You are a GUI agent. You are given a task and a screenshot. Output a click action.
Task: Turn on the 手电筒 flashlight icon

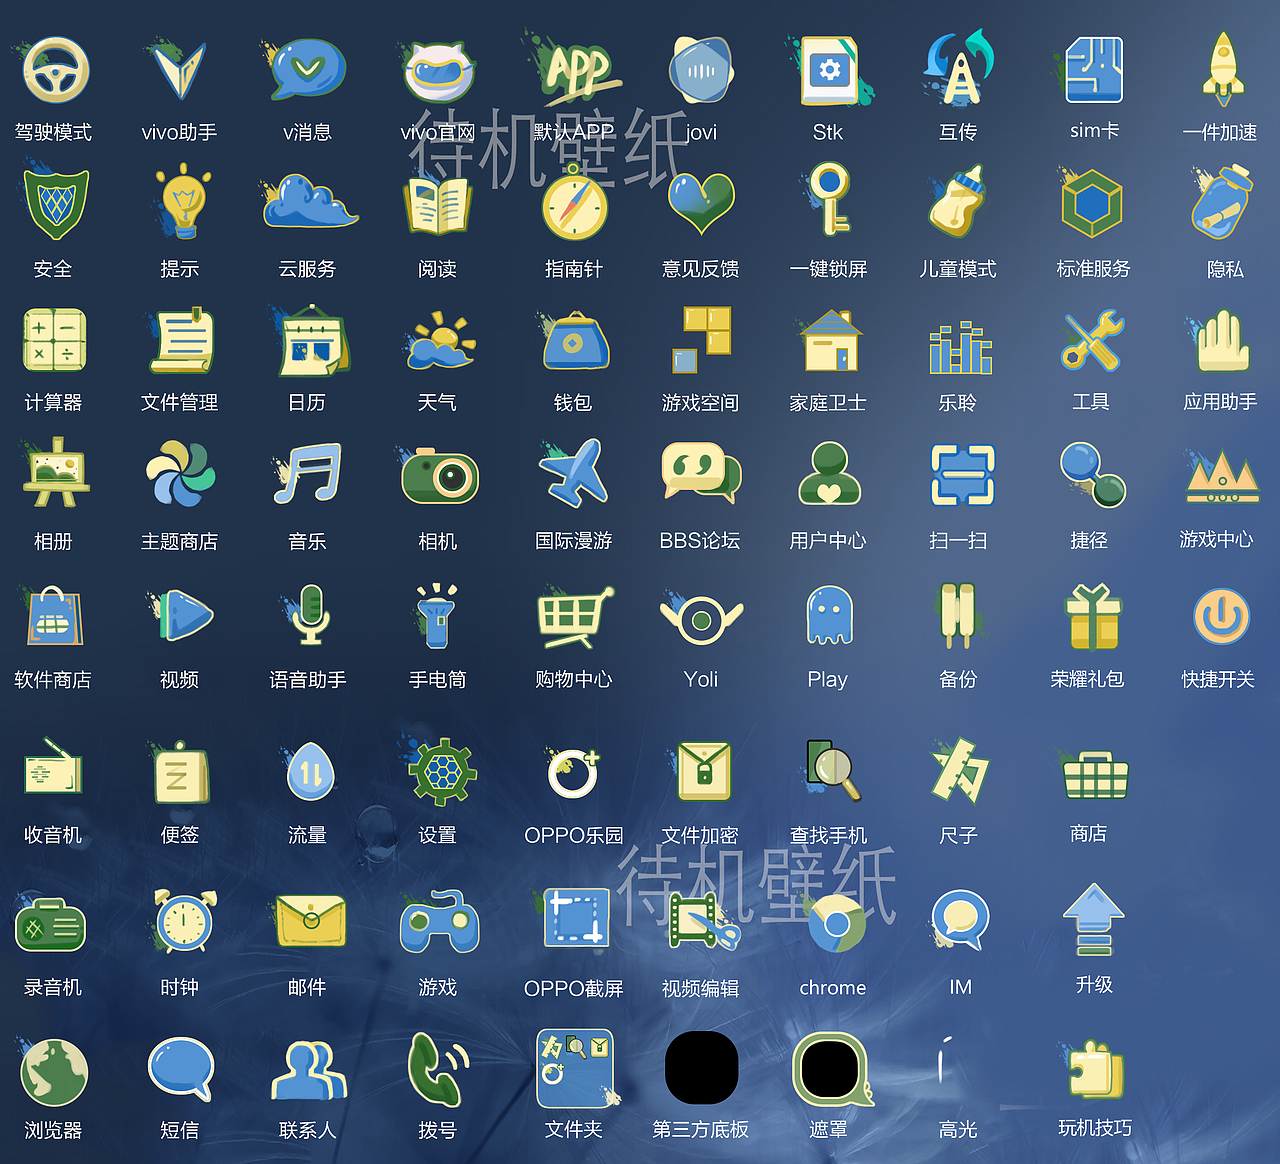coord(437,614)
